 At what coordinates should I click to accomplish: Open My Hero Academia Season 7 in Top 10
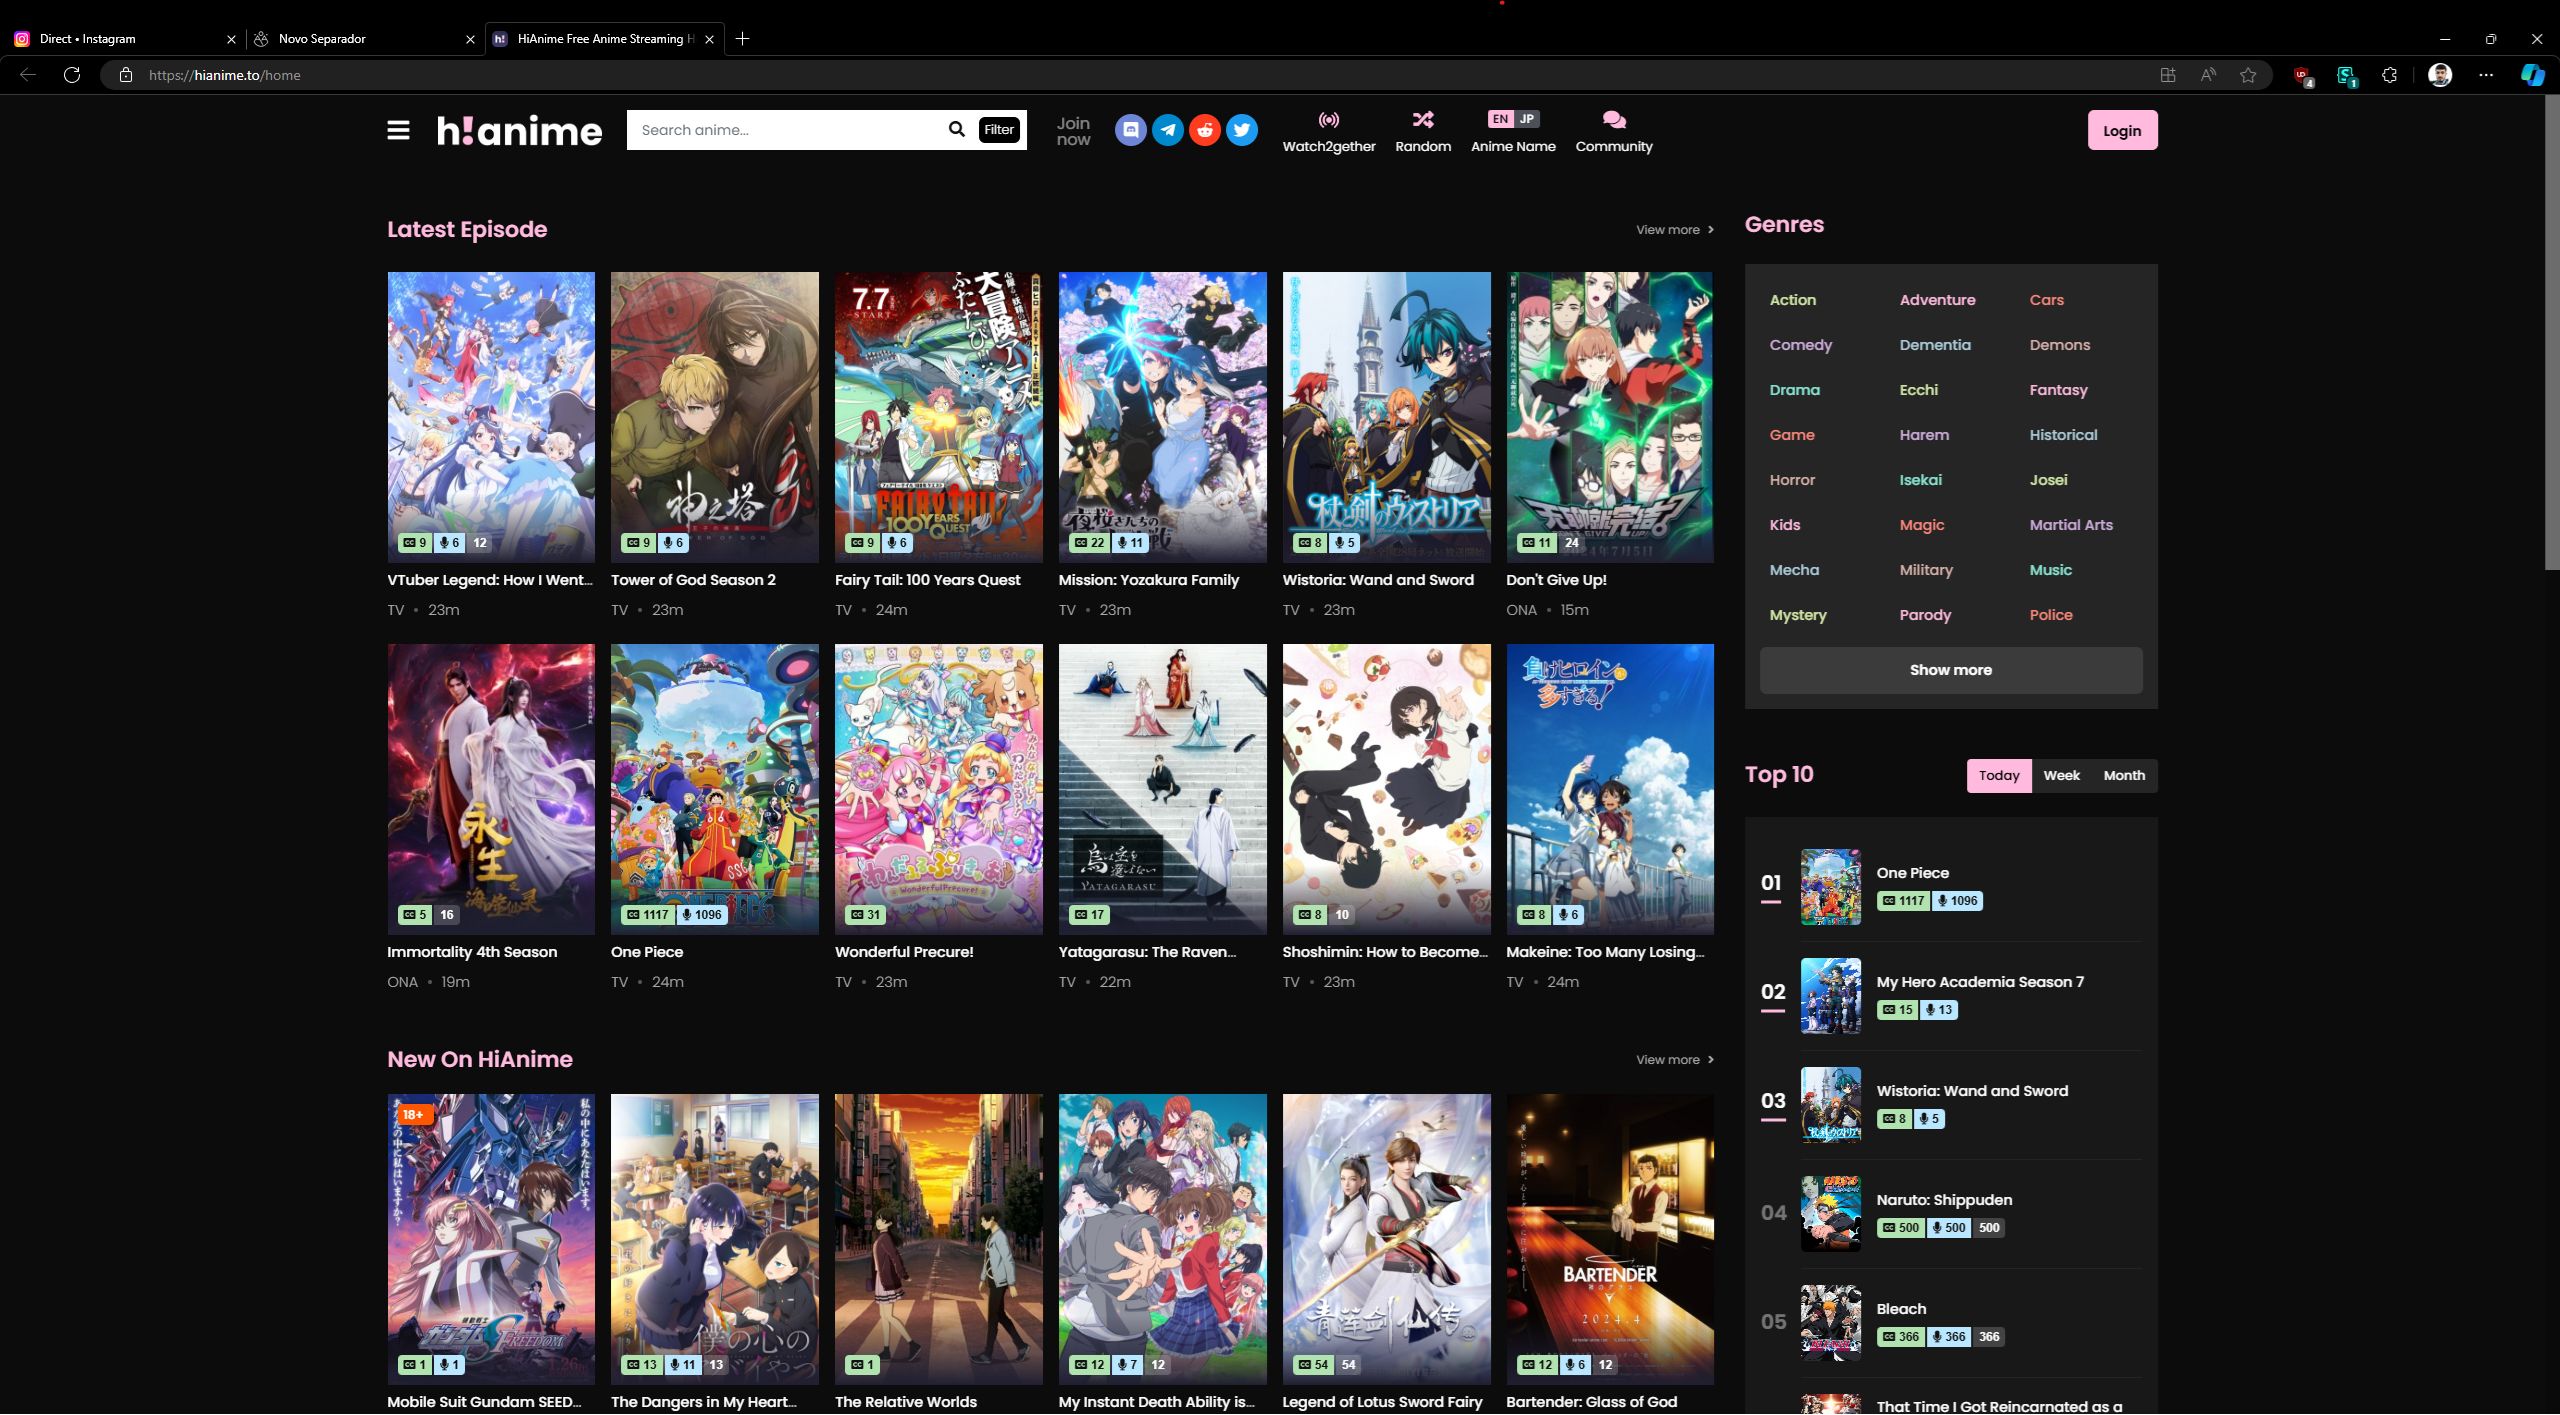tap(1980, 982)
